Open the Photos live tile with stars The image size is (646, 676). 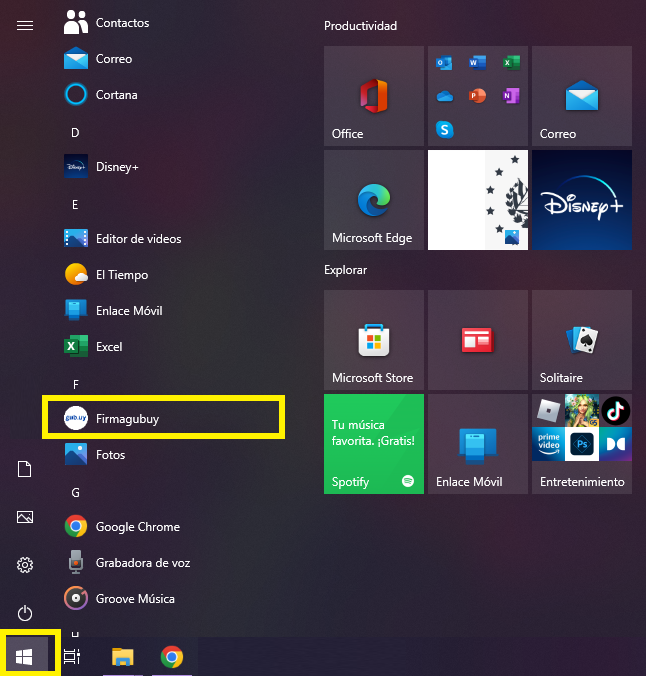[x=478, y=200]
